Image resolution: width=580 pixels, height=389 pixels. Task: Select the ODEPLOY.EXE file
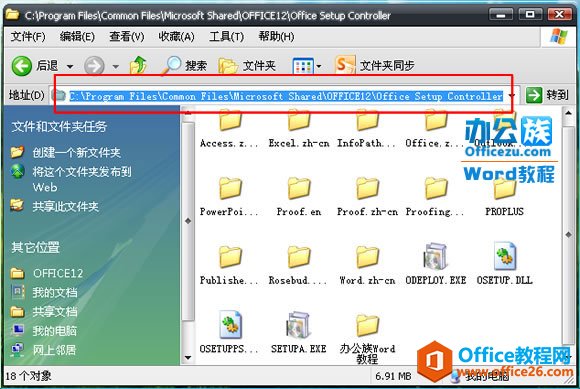point(436,264)
